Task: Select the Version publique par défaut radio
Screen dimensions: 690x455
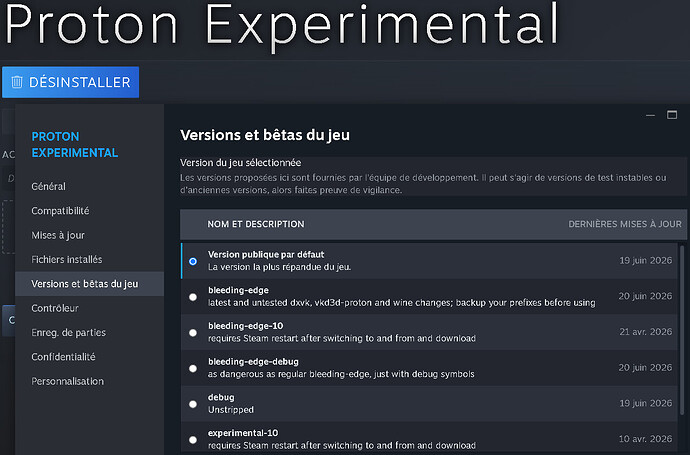Action: tap(193, 261)
